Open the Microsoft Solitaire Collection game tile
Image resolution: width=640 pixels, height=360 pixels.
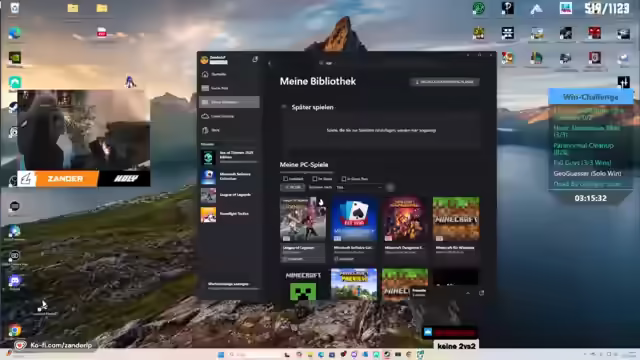[354, 229]
